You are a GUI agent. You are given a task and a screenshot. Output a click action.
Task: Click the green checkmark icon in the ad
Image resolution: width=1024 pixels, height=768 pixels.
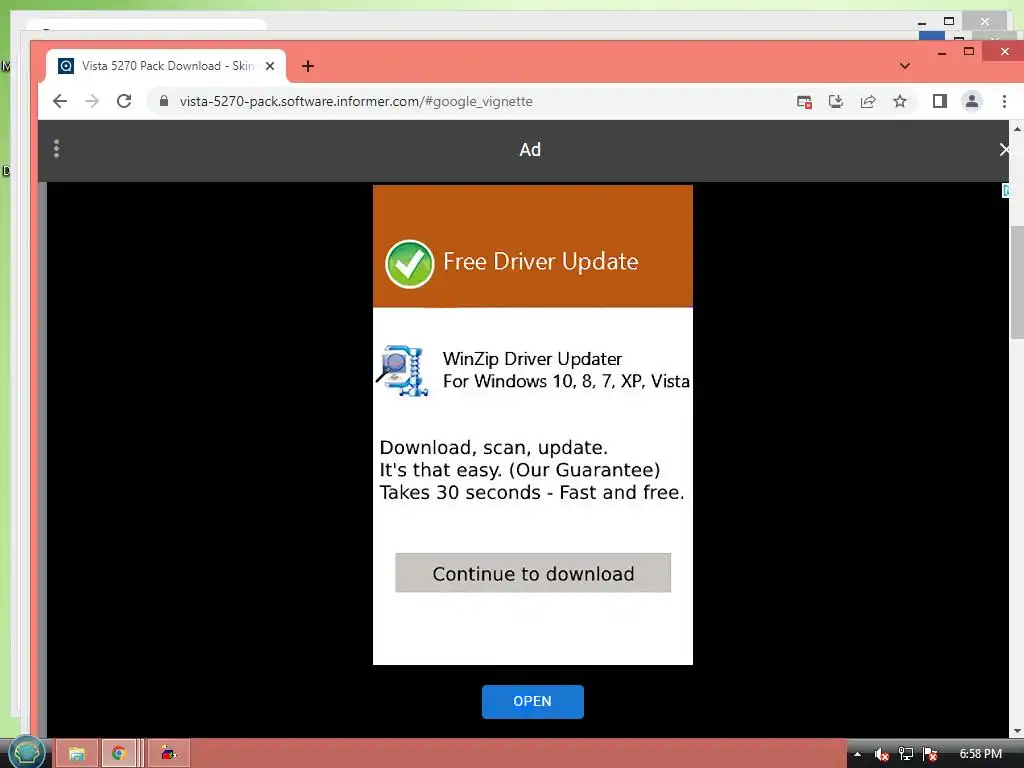(409, 264)
